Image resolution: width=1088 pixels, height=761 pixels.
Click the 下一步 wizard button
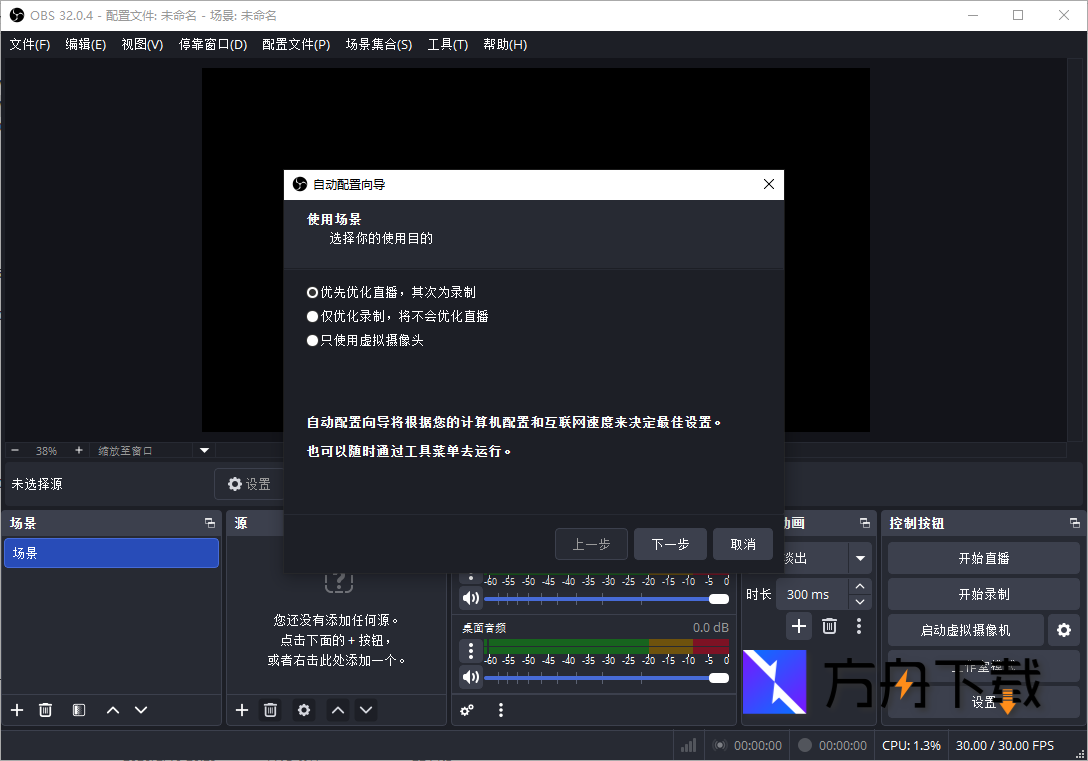click(x=669, y=544)
